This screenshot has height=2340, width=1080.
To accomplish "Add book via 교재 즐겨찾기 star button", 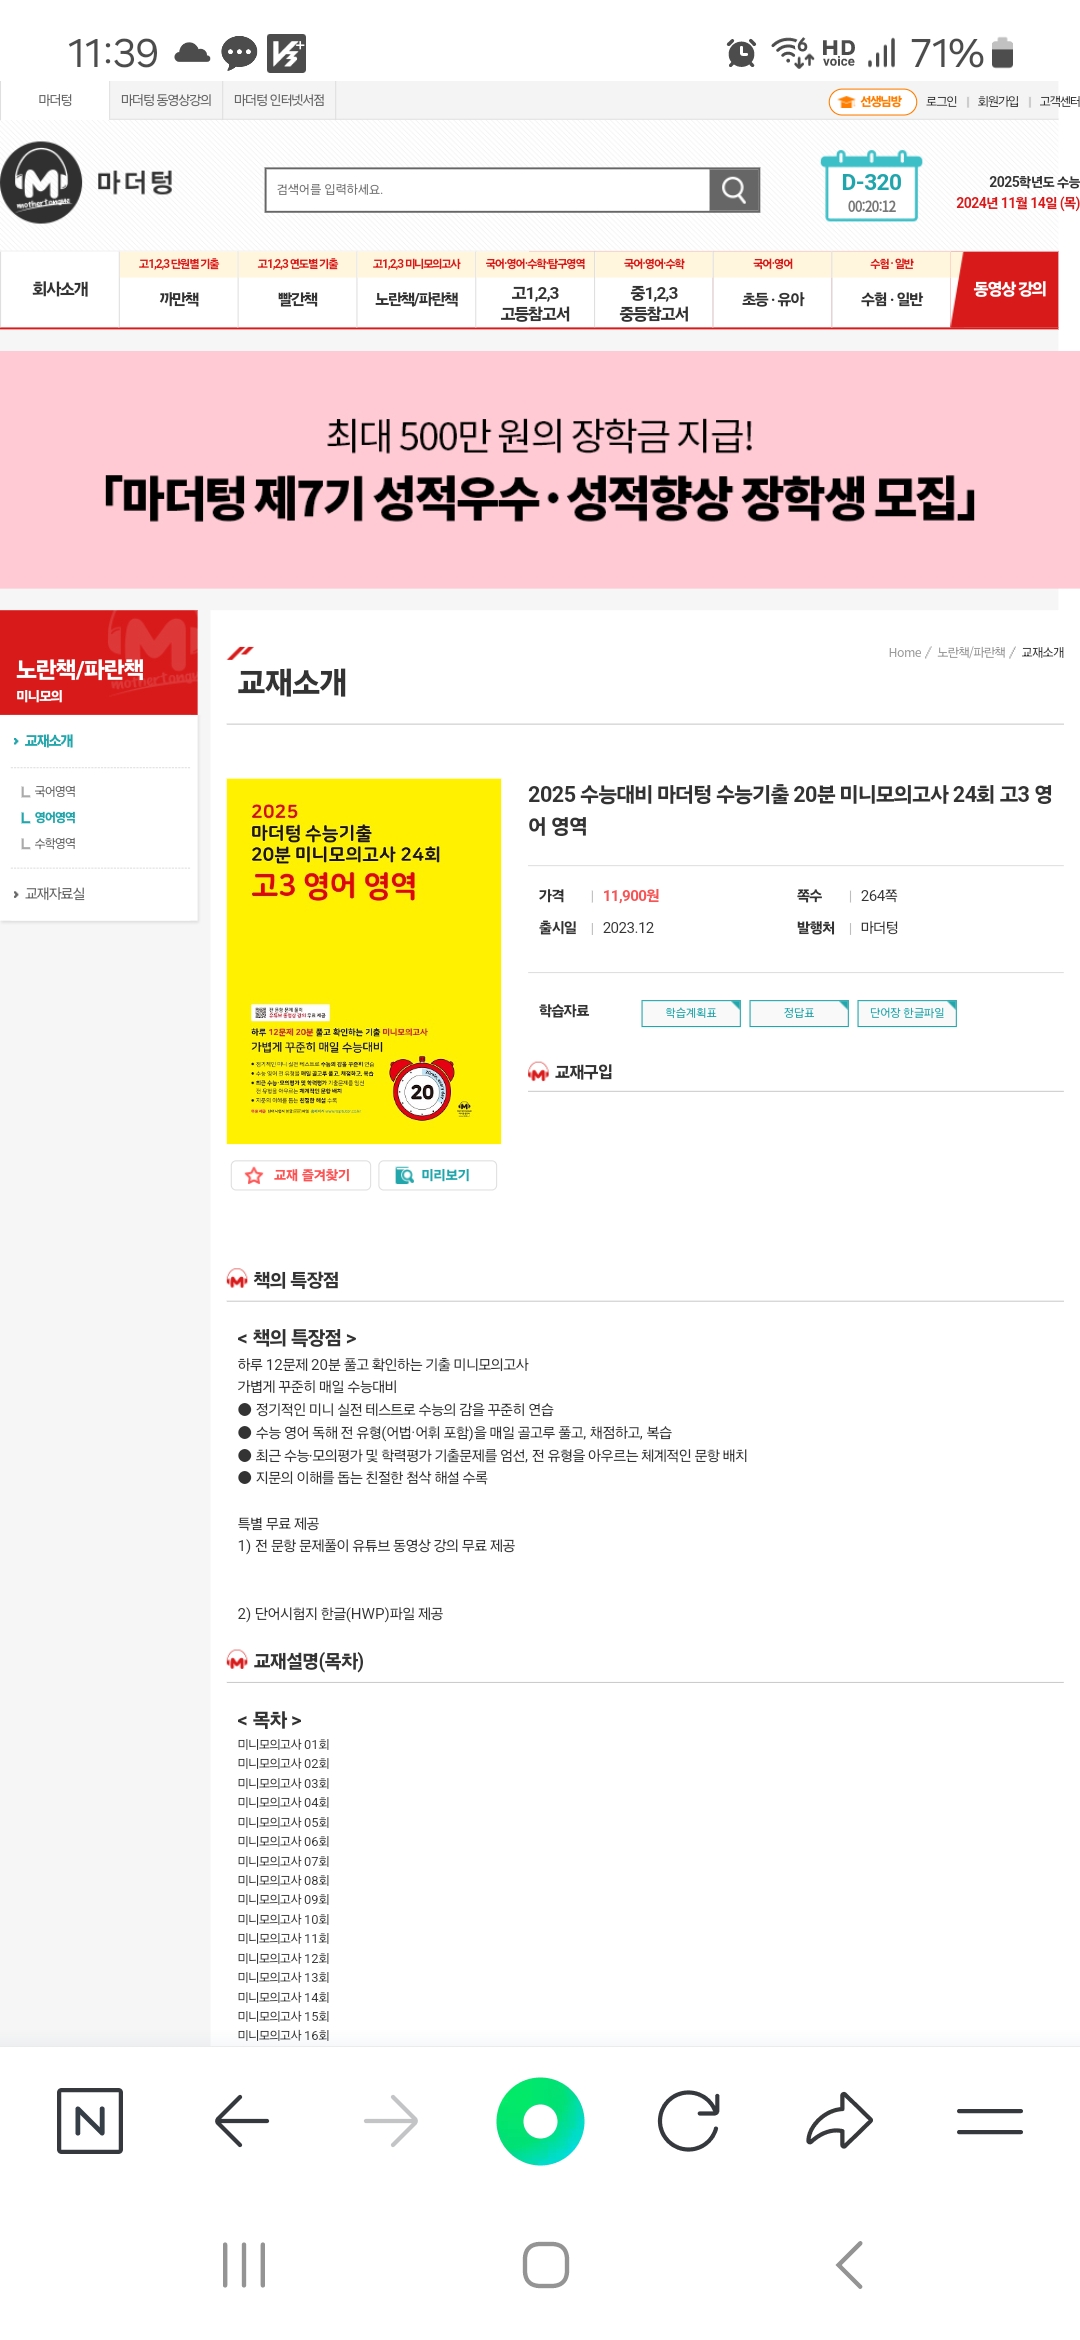I will coord(301,1175).
